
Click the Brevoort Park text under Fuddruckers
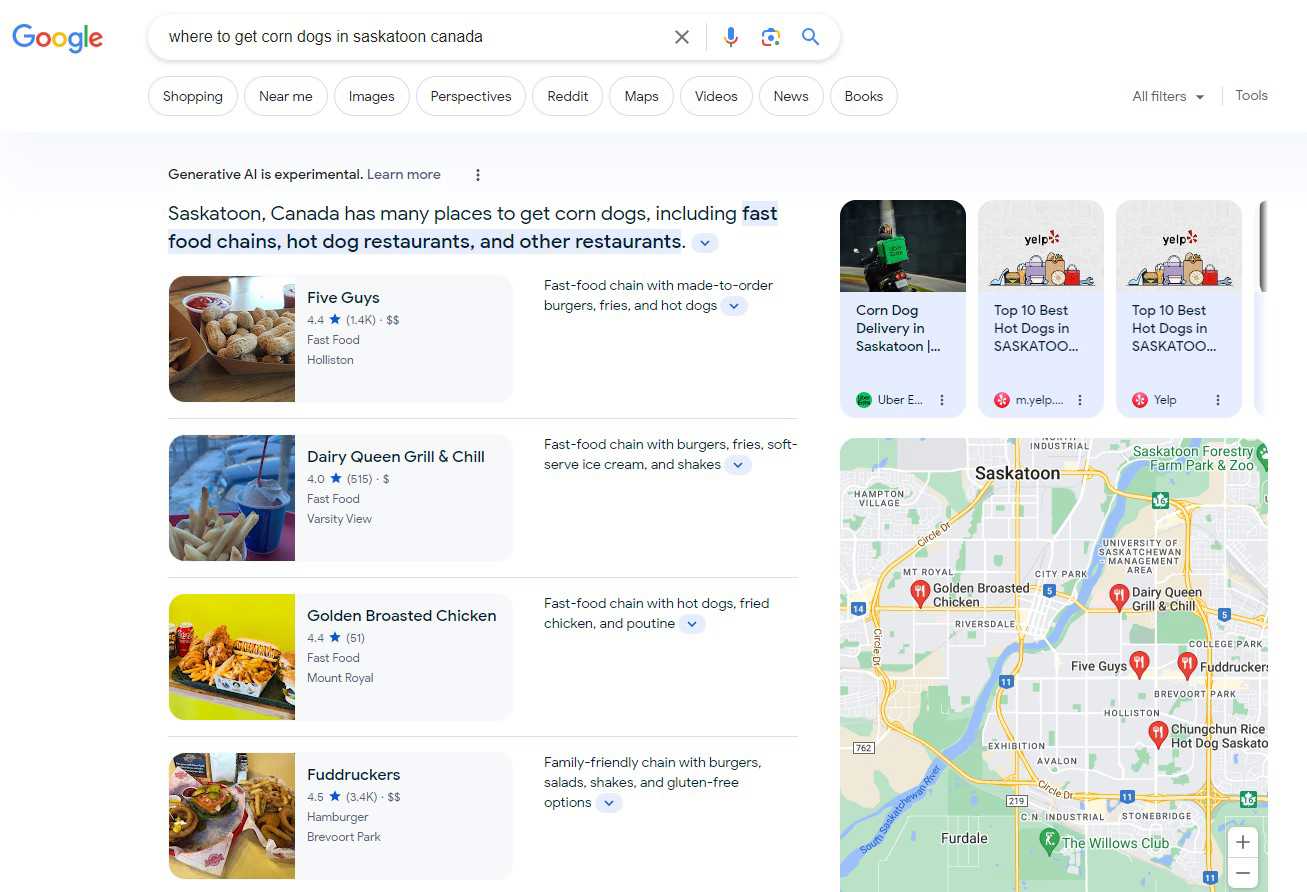(344, 837)
